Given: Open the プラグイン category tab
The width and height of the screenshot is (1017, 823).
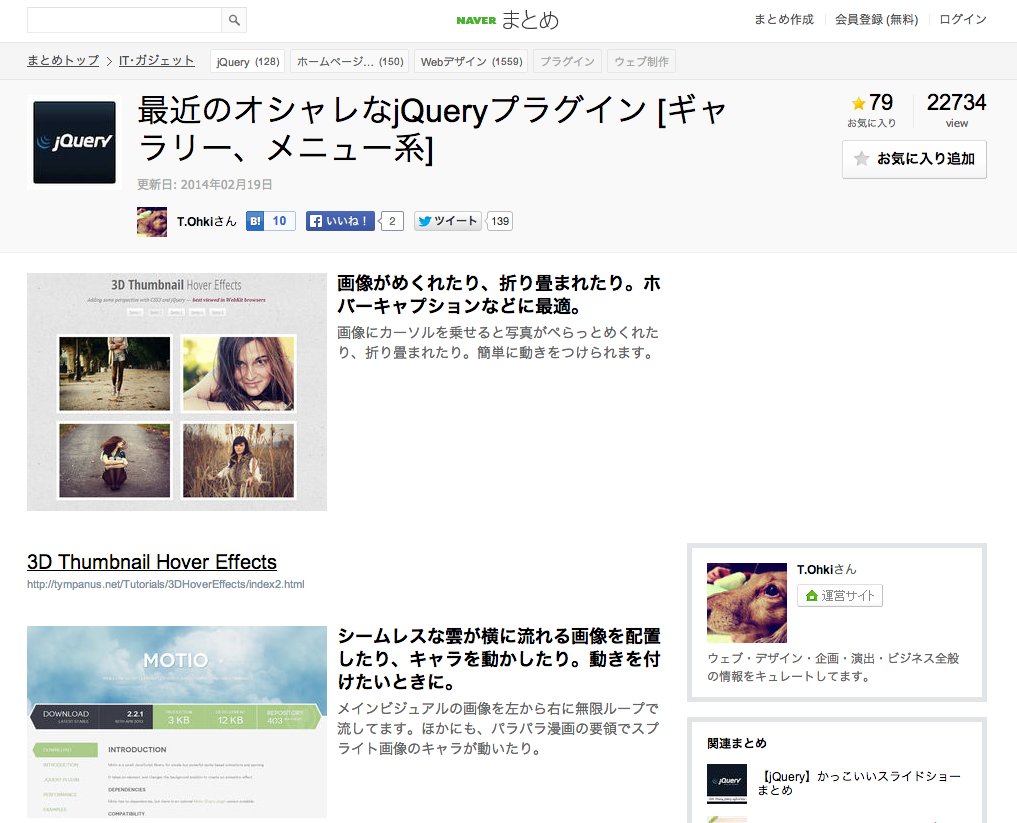Looking at the screenshot, I should [566, 60].
